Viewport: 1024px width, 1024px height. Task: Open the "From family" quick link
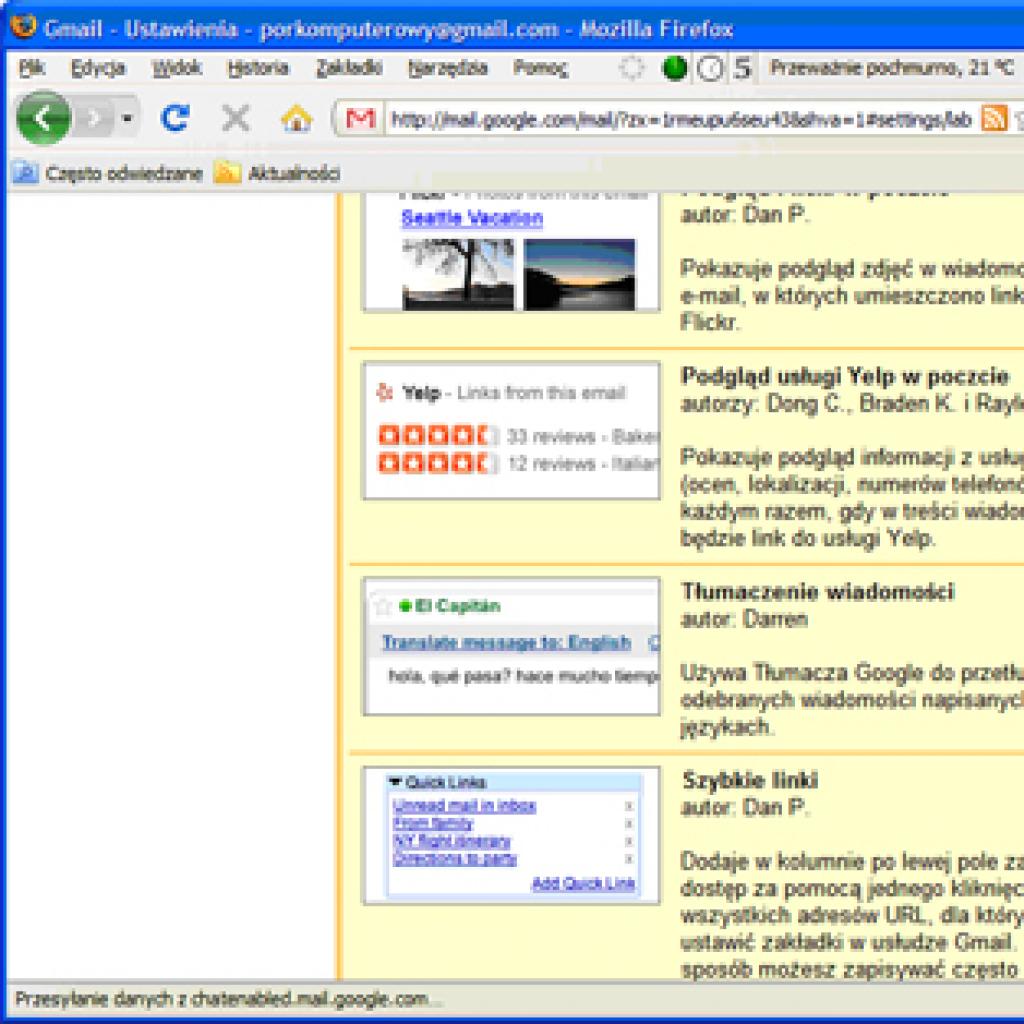[x=433, y=824]
